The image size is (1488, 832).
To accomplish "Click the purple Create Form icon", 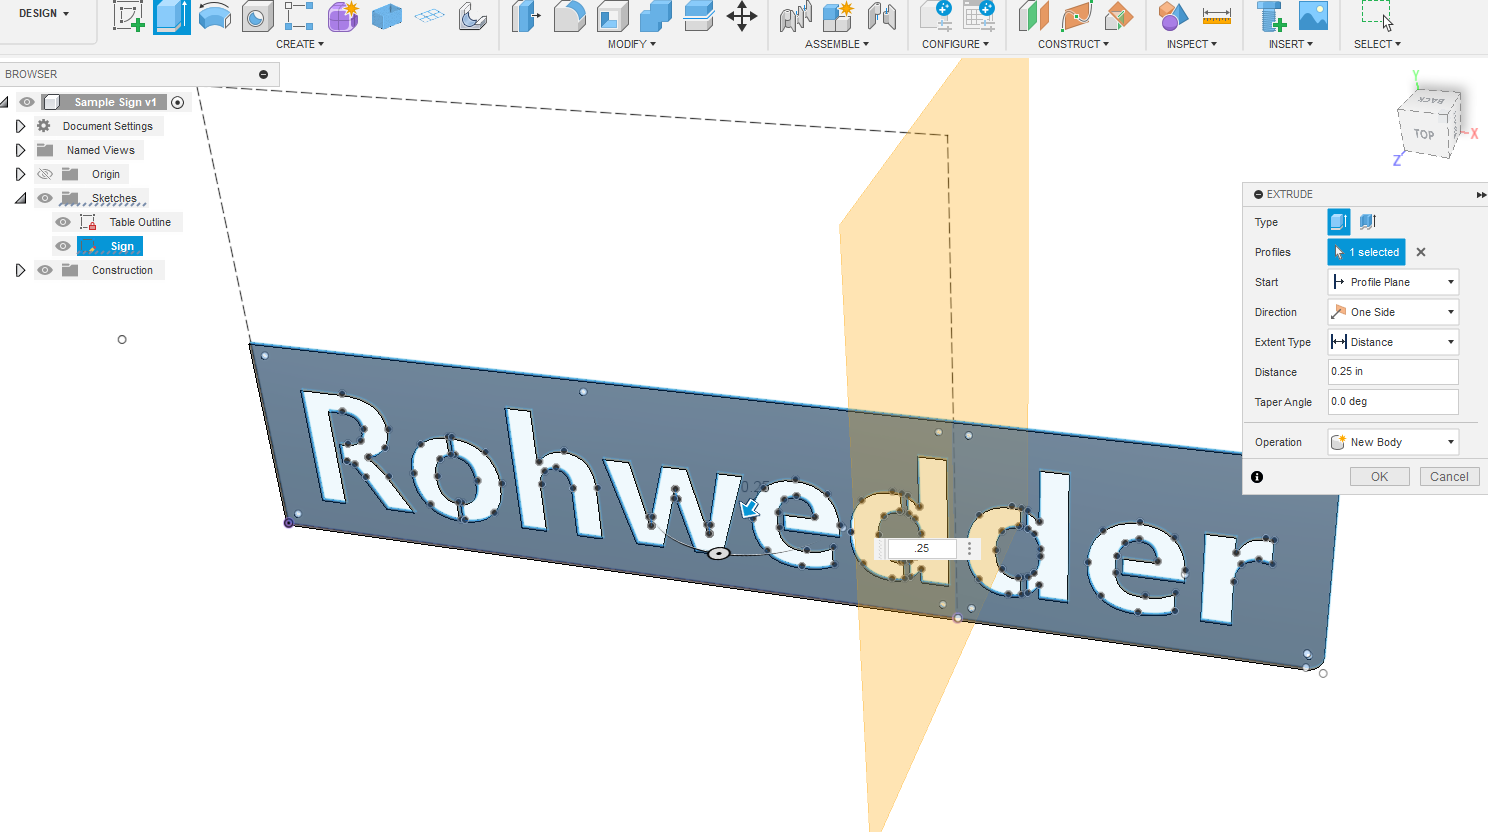I will pyautogui.click(x=343, y=16).
